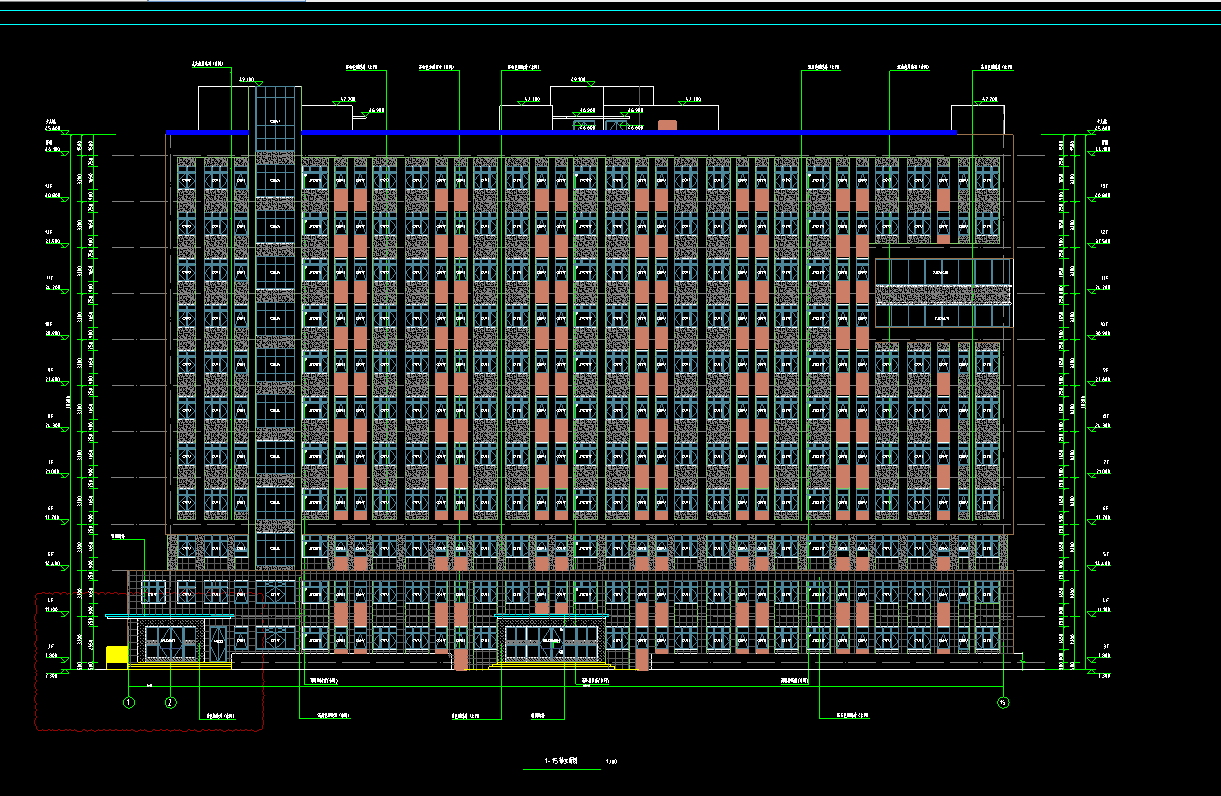This screenshot has width=1221, height=796.
Task: Click the 49.100 elevation marker at top left
Action: [x=243, y=79]
